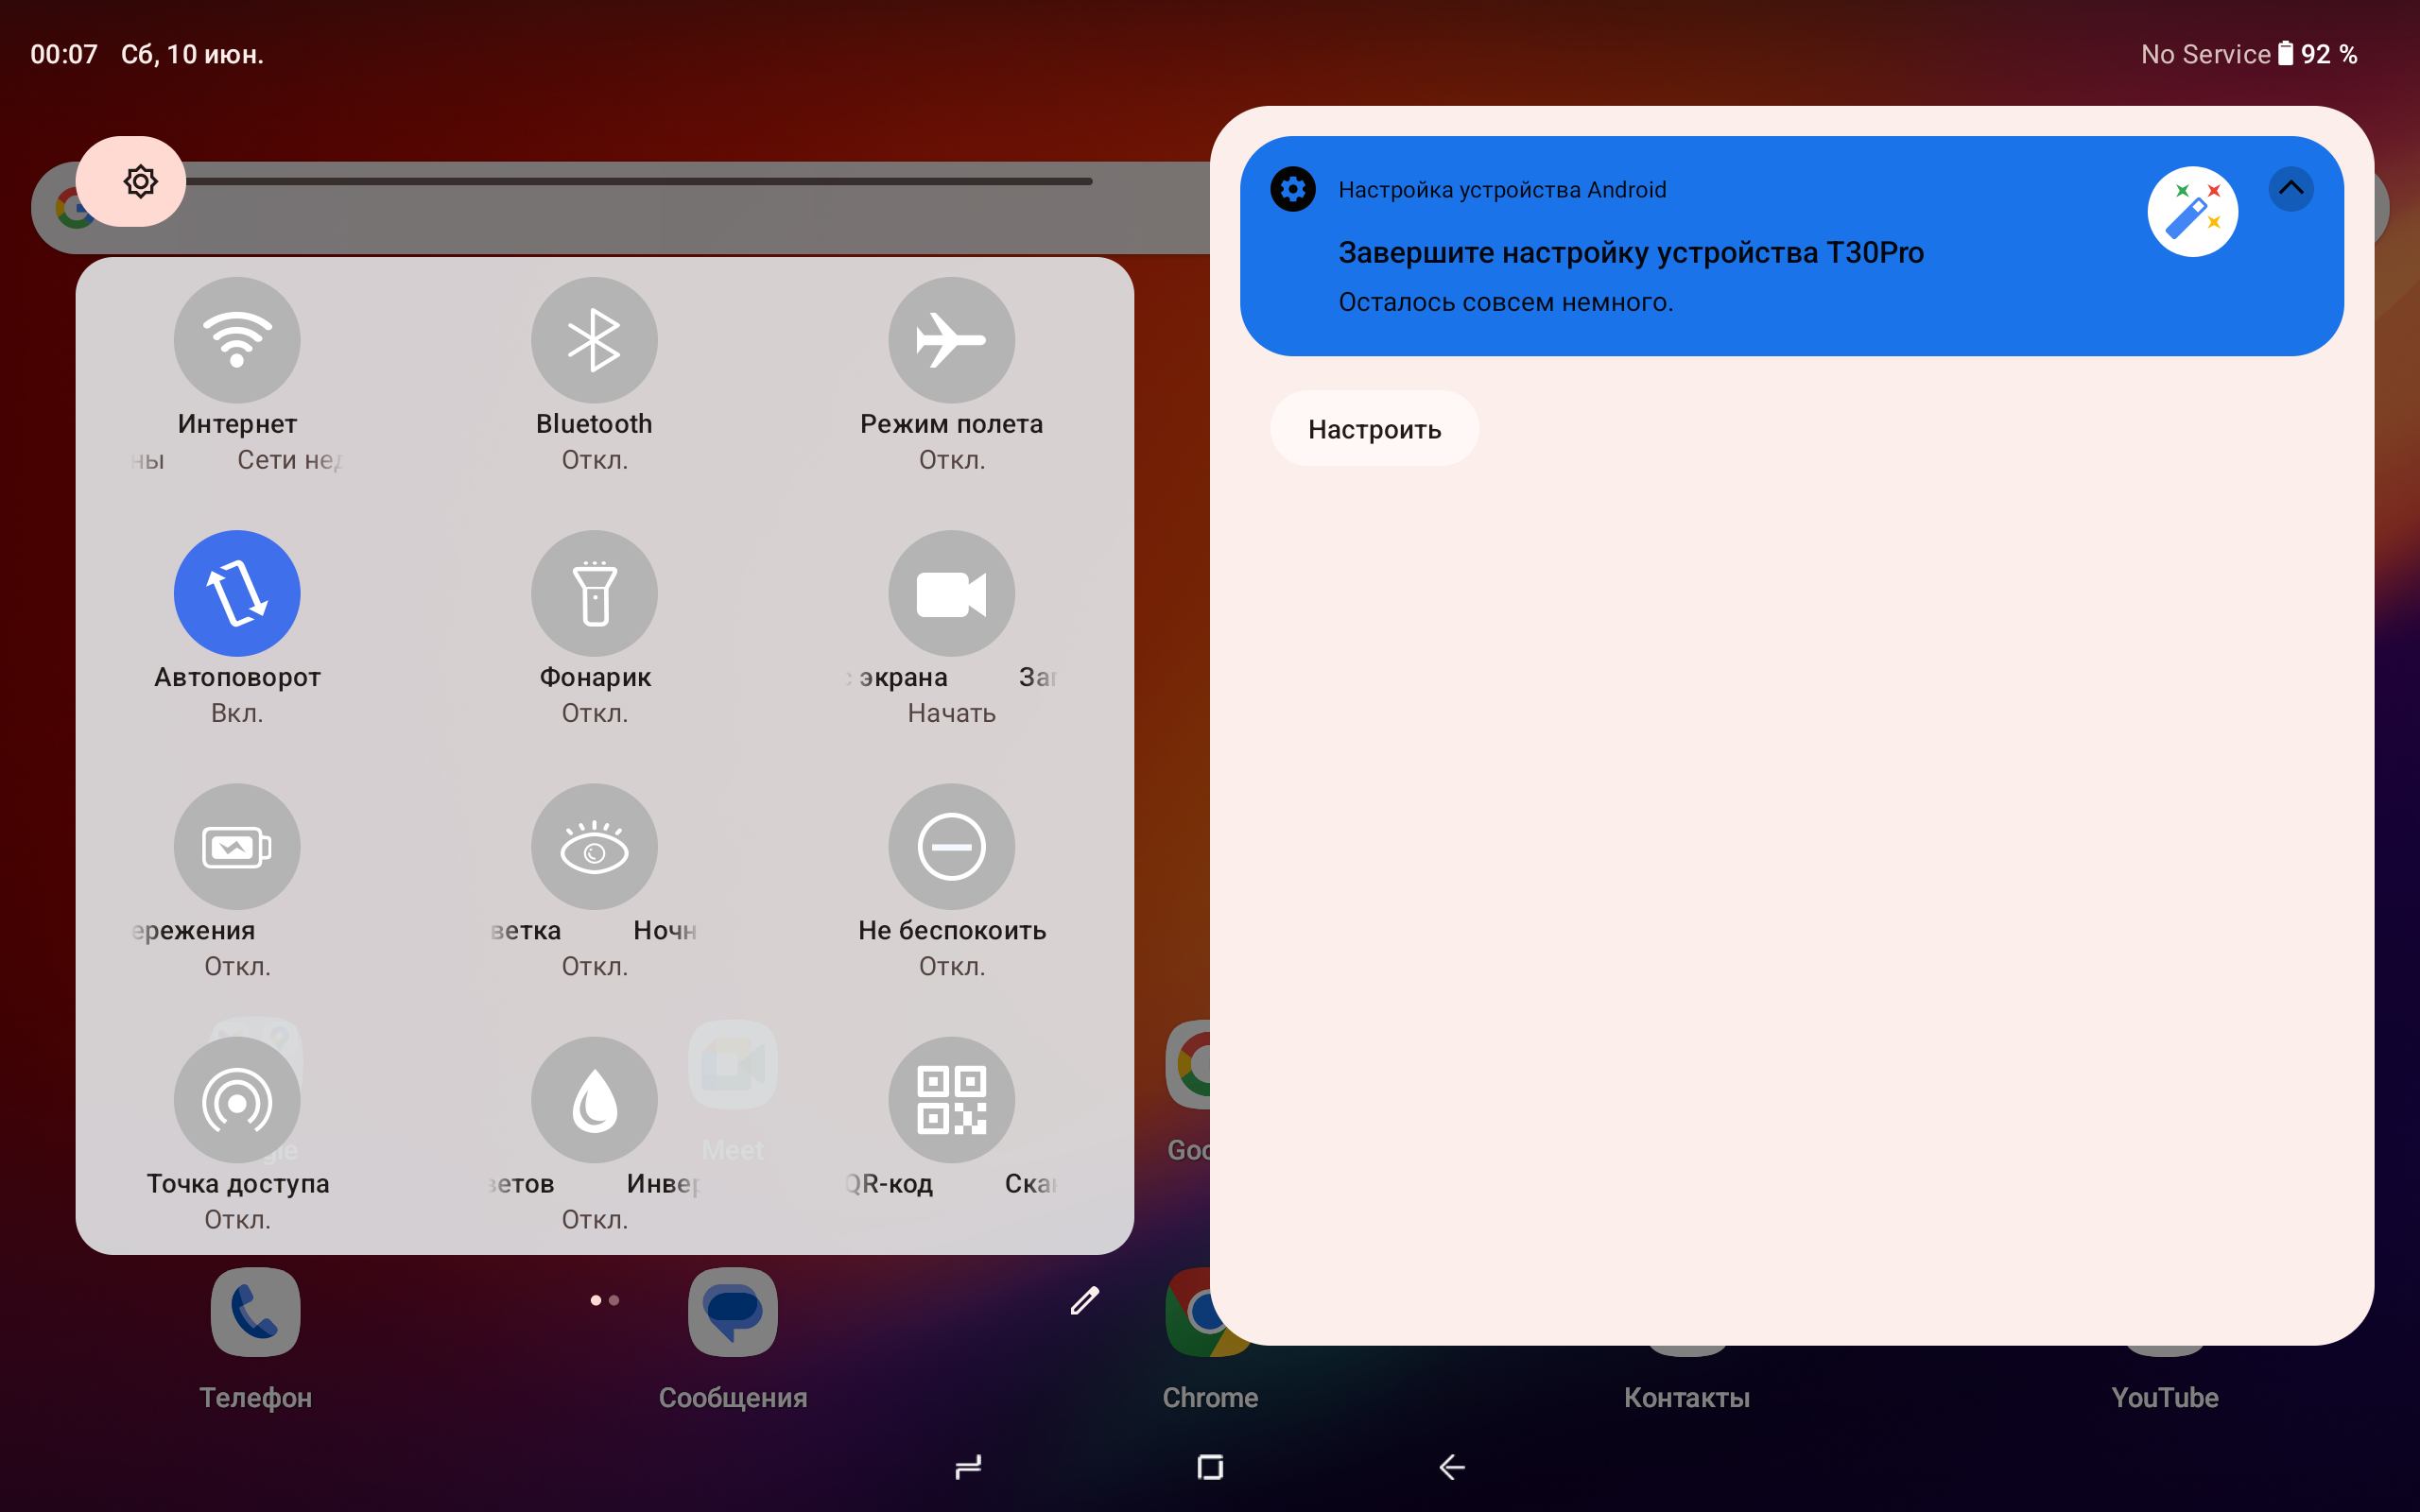Screen dimensions: 2420x1512
Task: Click the Android setup gear icon
Action: pyautogui.click(x=1293, y=189)
